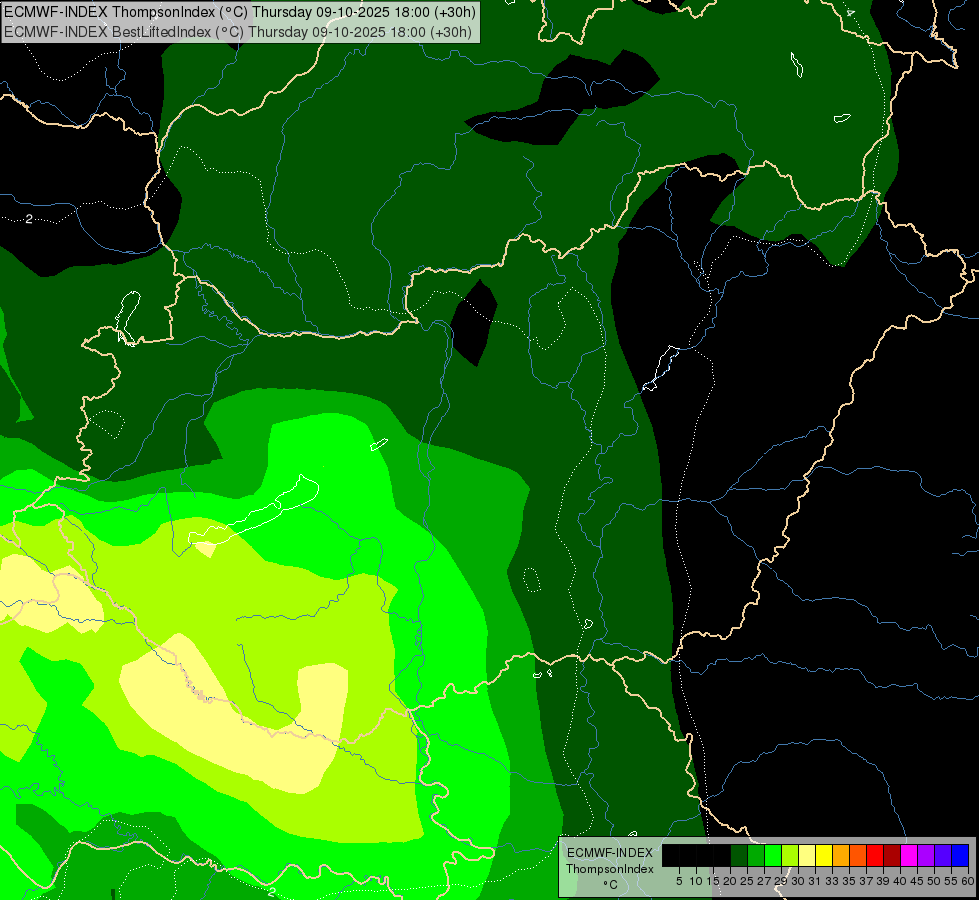979x900 pixels.
Task: Click the blue legend swatch at far right
Action: pos(960,855)
